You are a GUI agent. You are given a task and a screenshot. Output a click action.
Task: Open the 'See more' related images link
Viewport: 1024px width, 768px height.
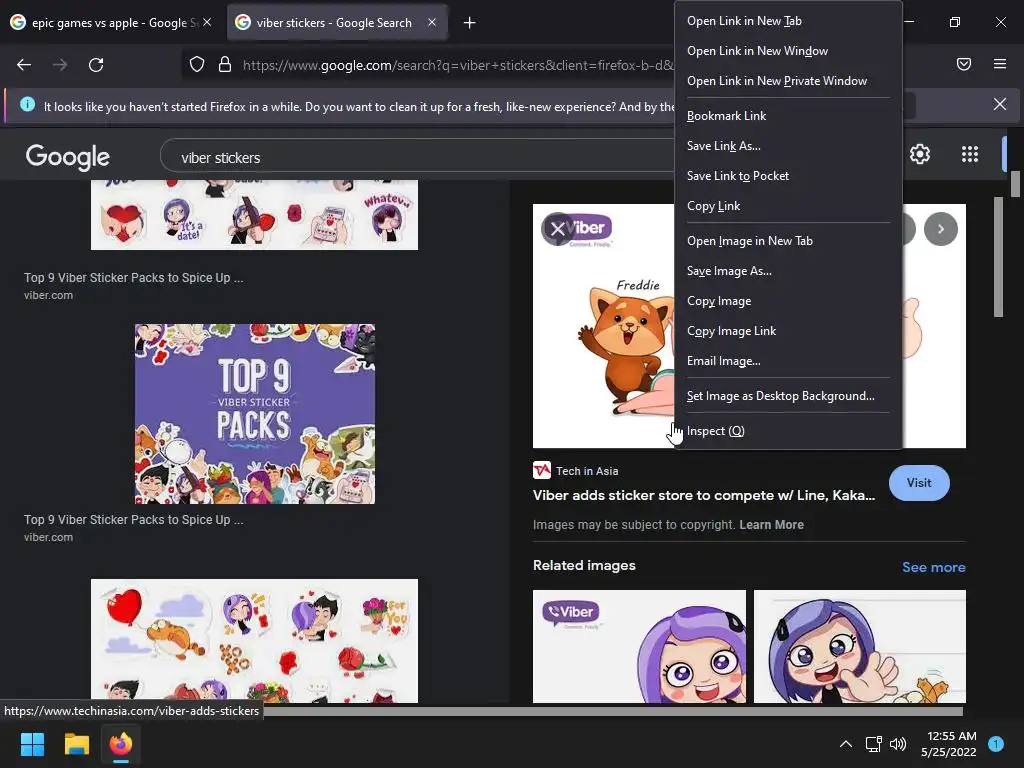click(933, 567)
